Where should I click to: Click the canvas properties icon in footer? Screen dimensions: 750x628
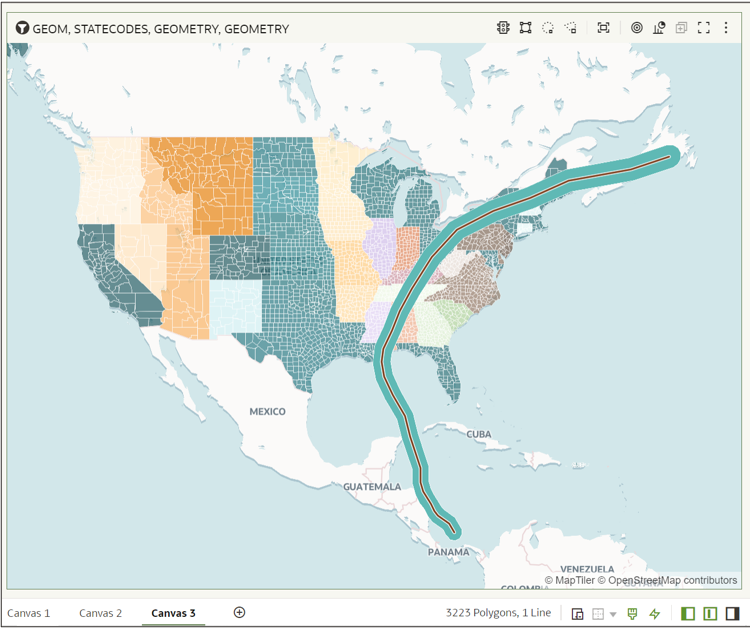(x=577, y=613)
